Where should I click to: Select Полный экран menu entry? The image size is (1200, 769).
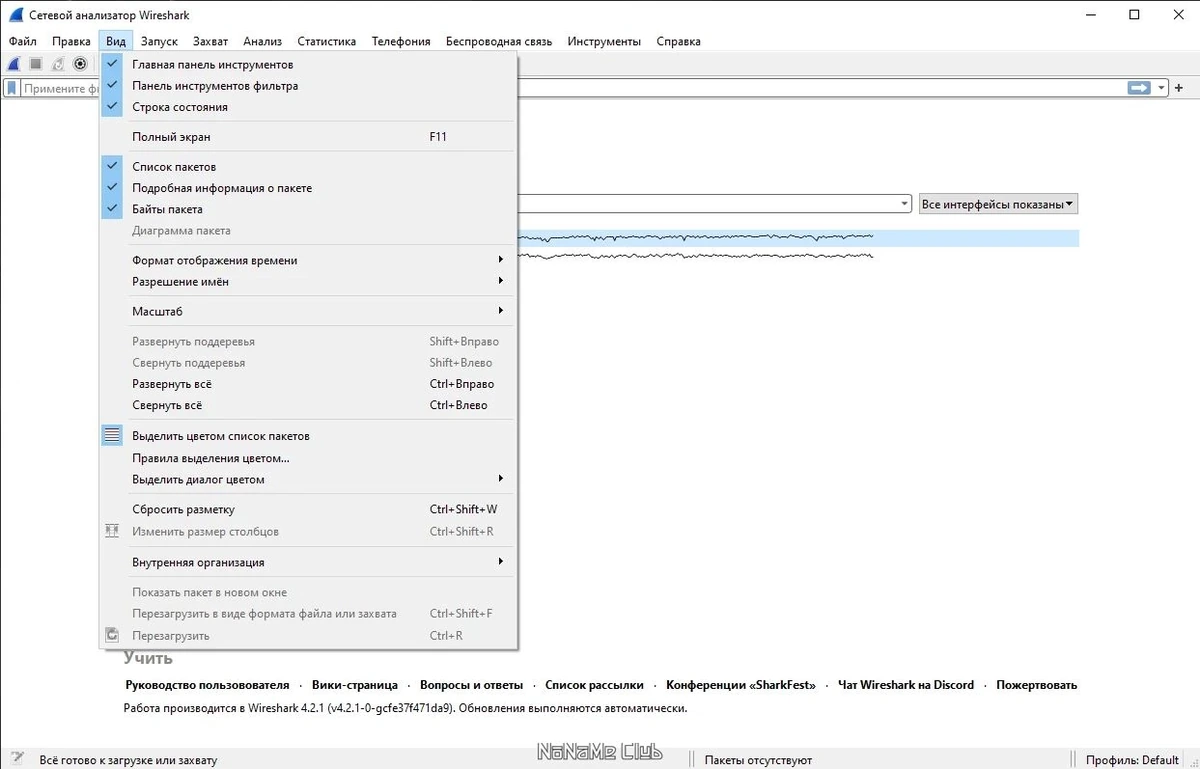click(x=307, y=137)
